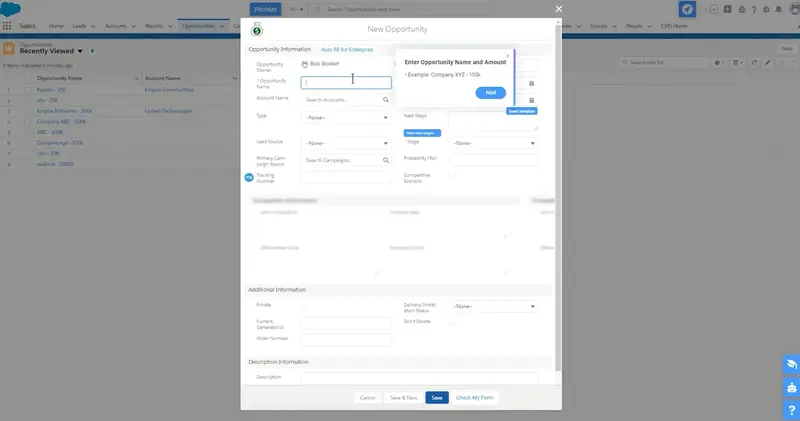Click the search icon in Account Name field
Viewport: 800px width, 421px height.
[x=386, y=100]
